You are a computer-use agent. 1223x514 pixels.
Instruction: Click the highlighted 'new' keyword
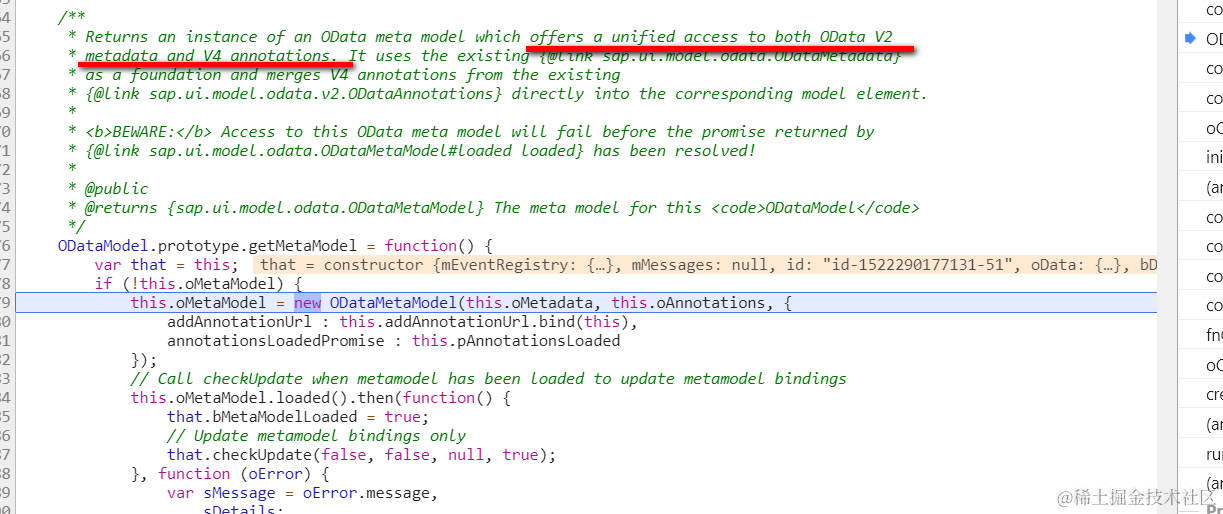[308, 302]
